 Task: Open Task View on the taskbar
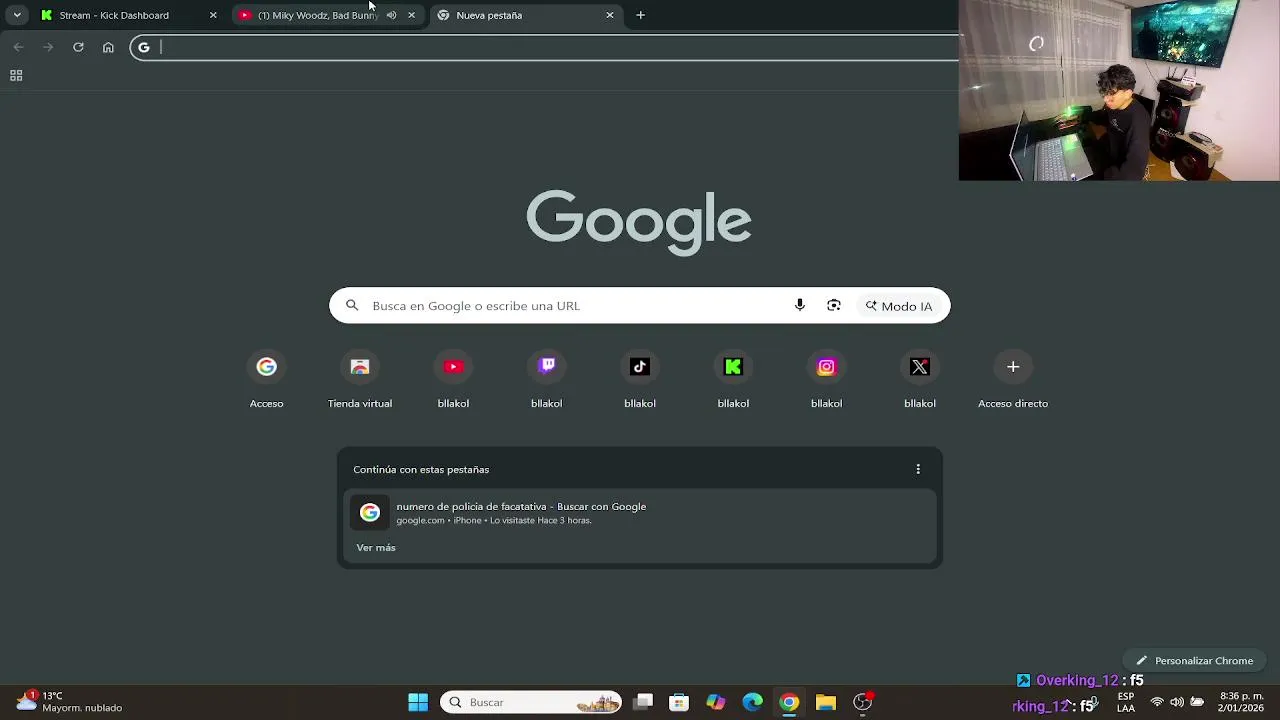(x=644, y=702)
